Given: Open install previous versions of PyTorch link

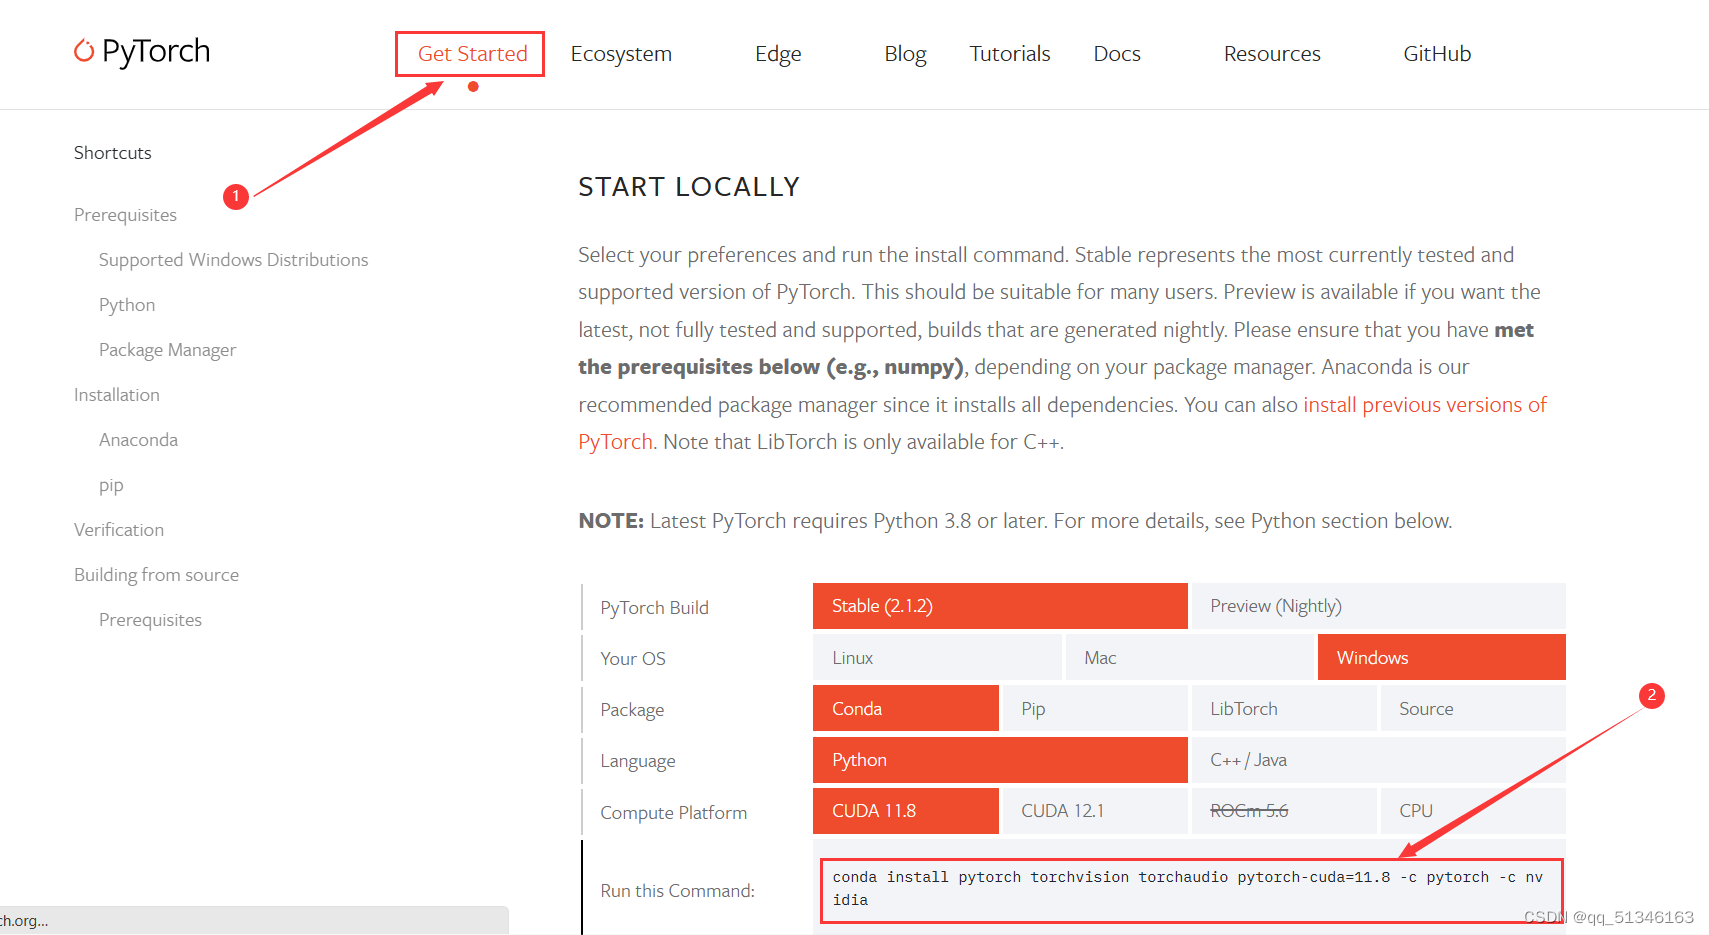Looking at the screenshot, I should (1424, 405).
